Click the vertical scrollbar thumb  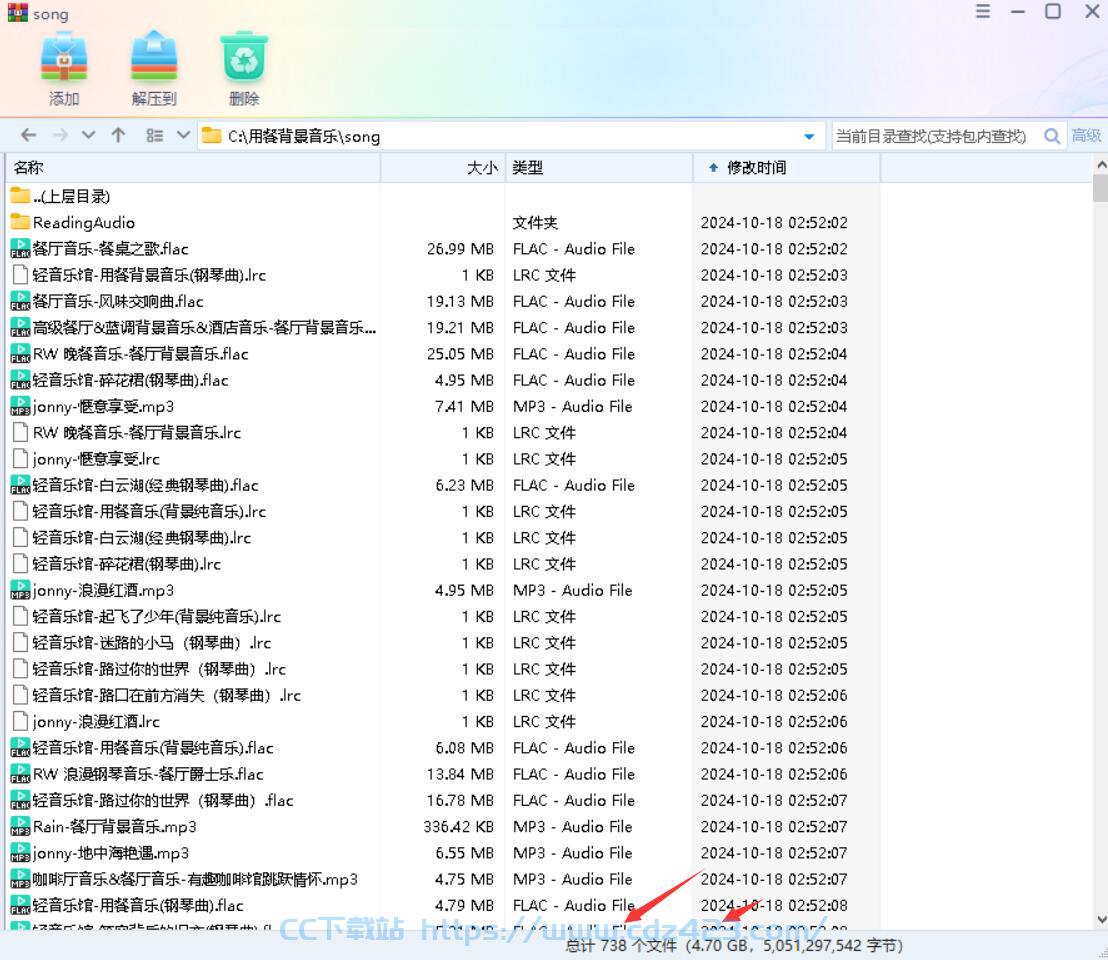click(x=1100, y=189)
